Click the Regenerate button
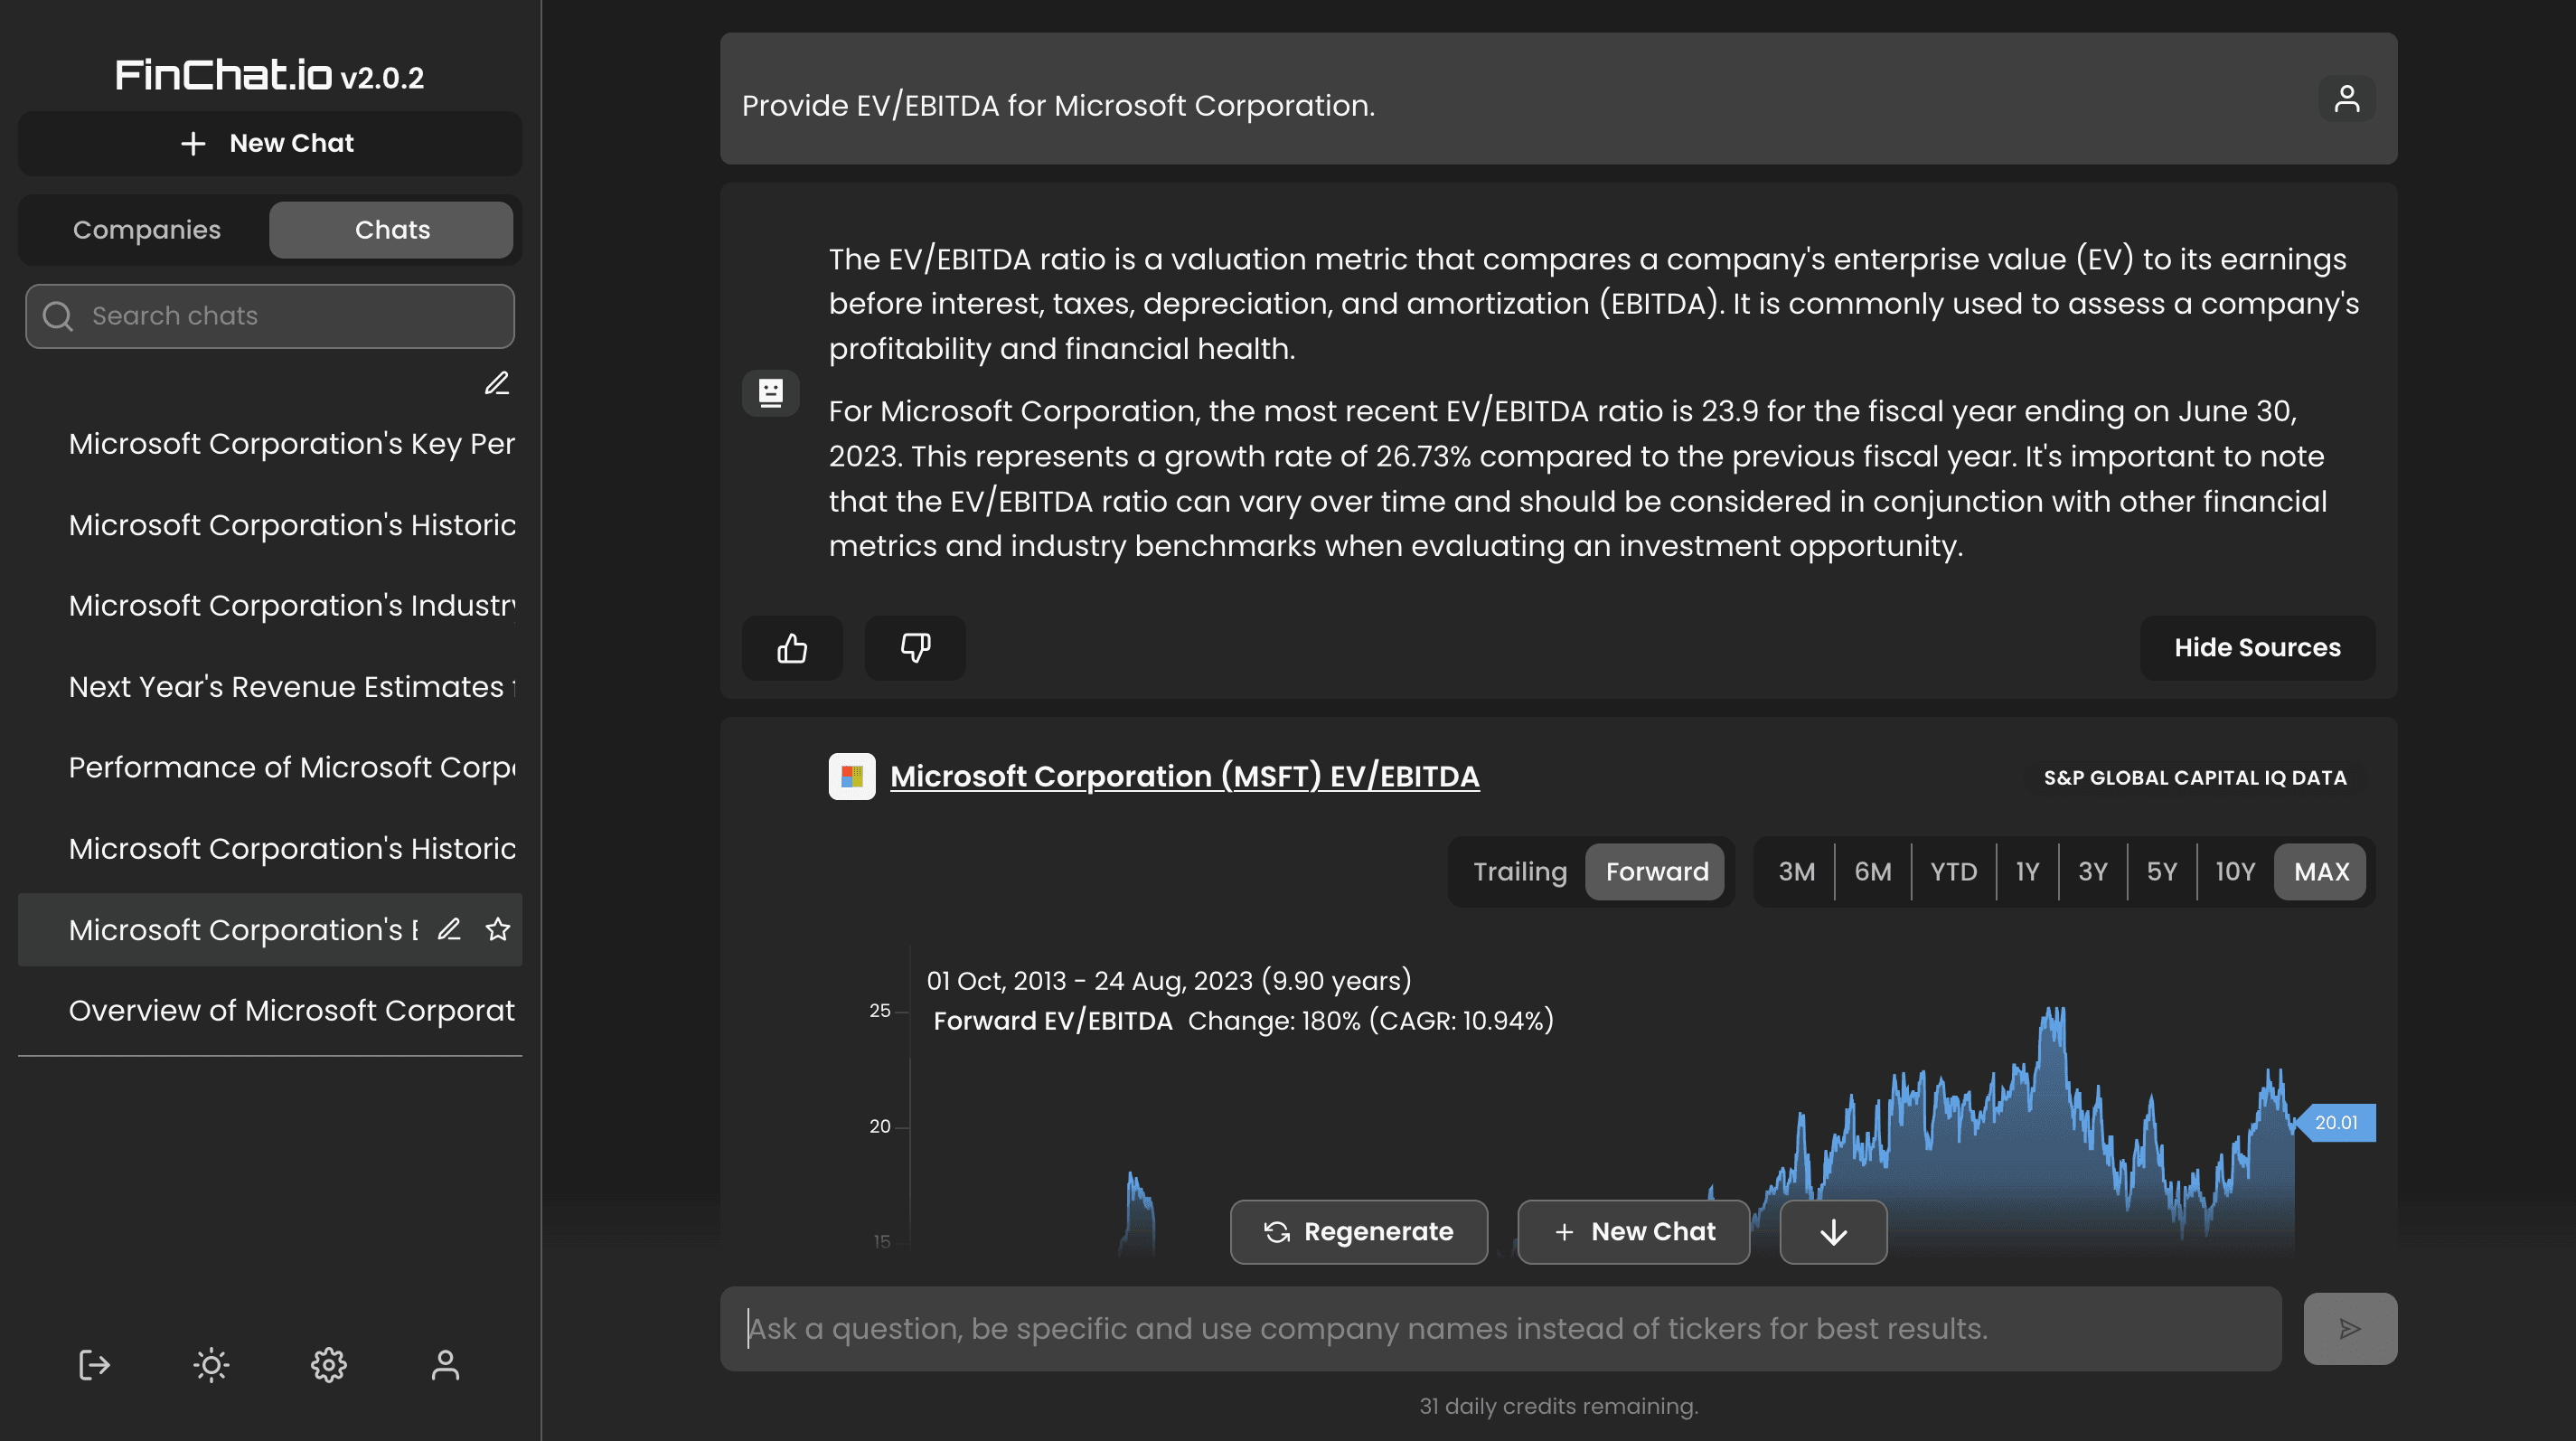 point(1358,1232)
